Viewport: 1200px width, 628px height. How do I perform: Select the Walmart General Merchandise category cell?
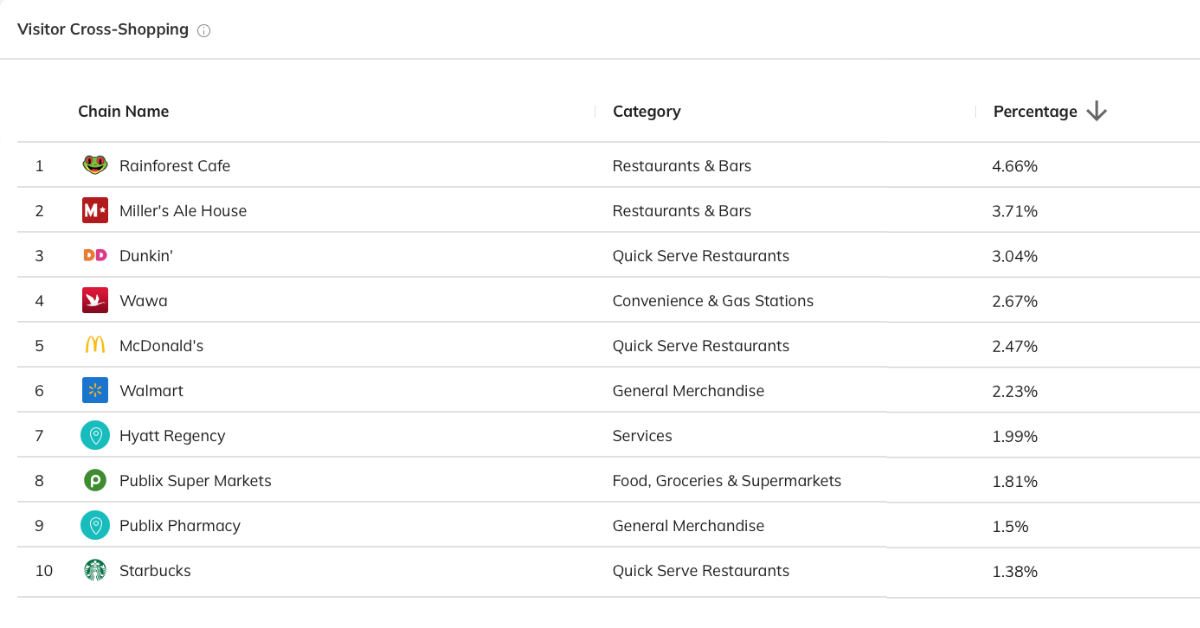pyautogui.click(x=688, y=391)
